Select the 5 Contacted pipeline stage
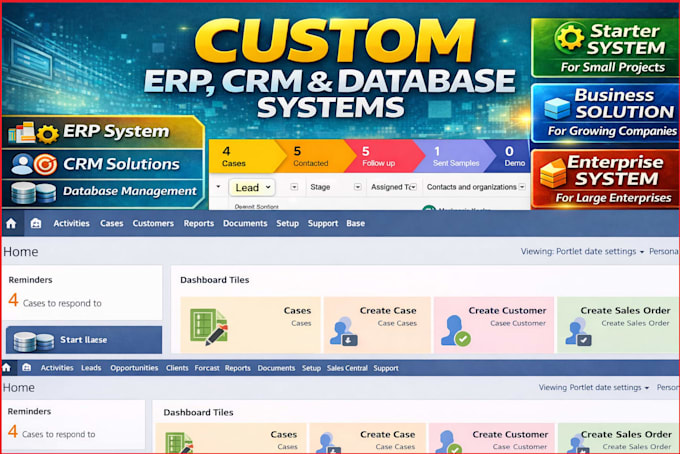 [314, 156]
